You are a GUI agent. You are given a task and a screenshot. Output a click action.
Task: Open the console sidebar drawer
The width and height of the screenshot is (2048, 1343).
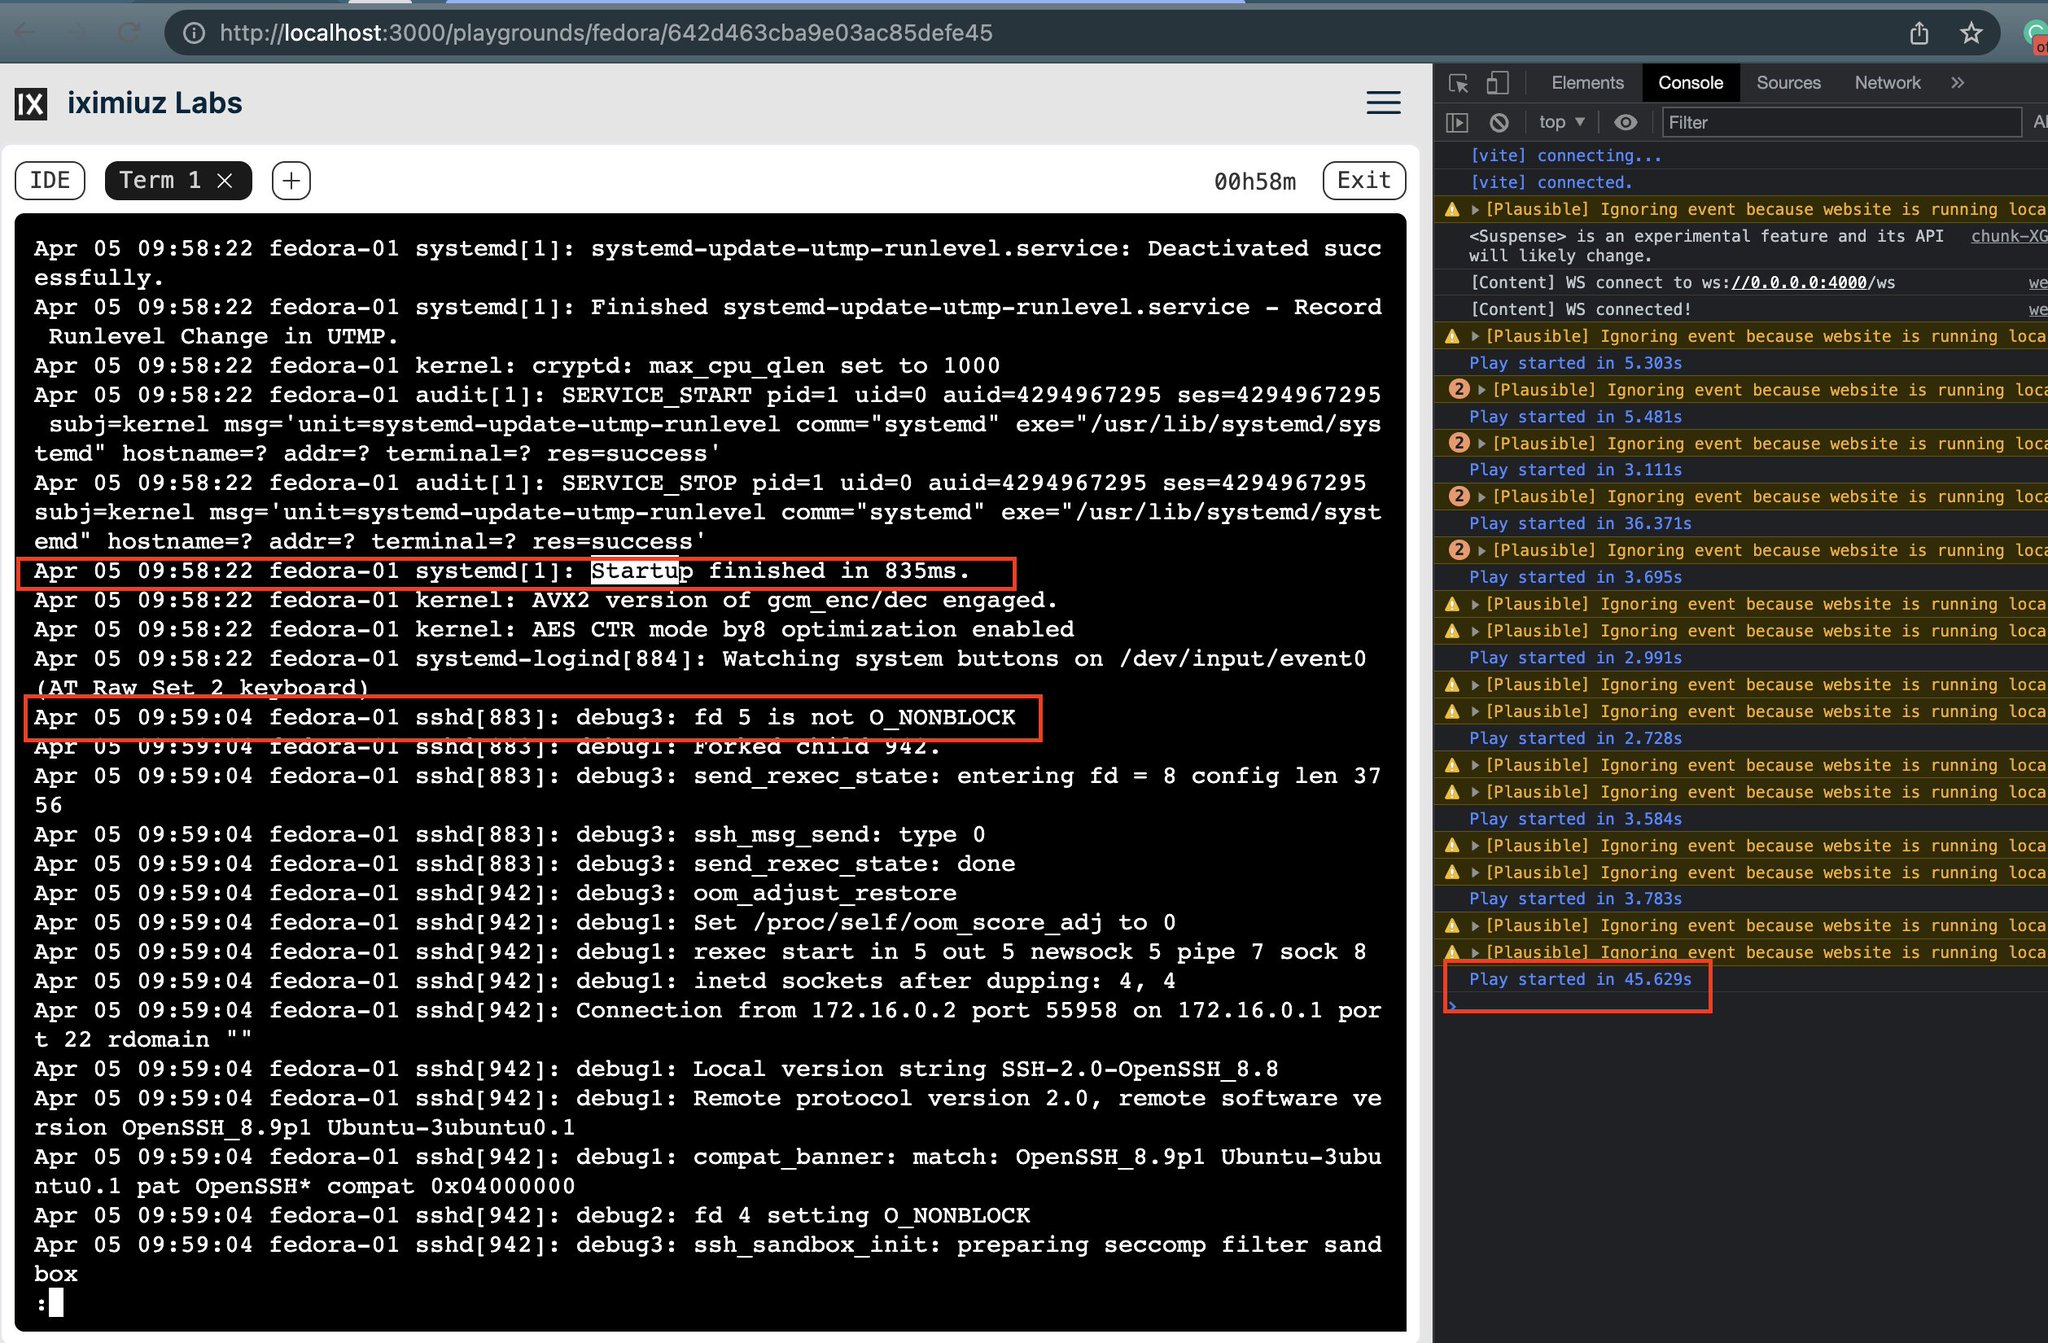tap(1458, 122)
